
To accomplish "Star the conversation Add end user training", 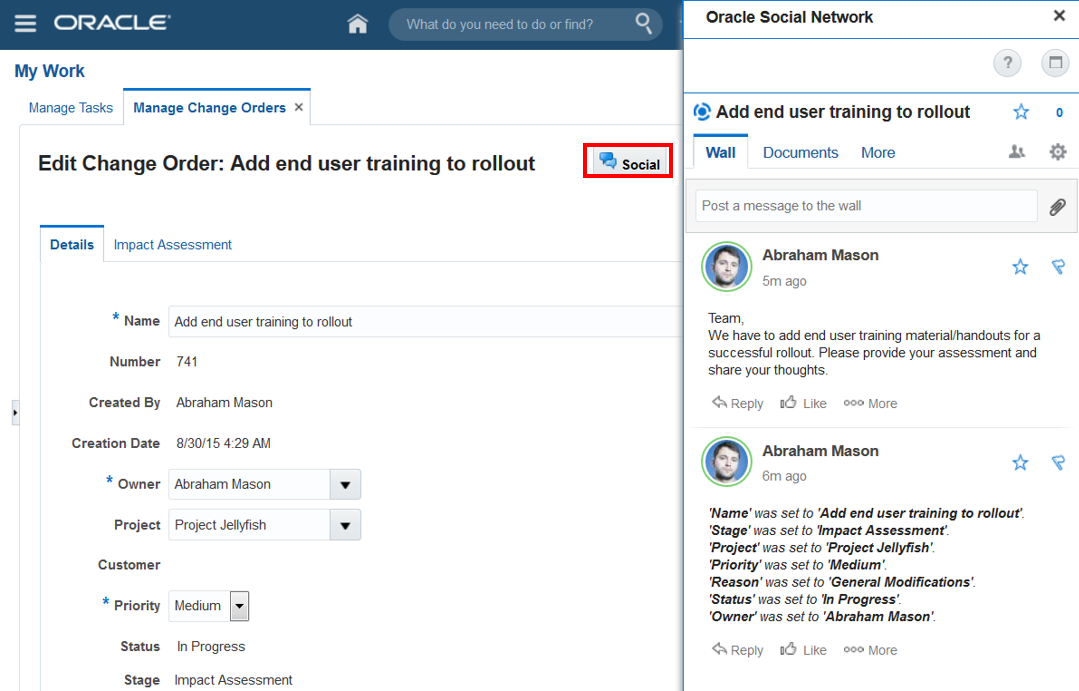I will [x=1021, y=111].
